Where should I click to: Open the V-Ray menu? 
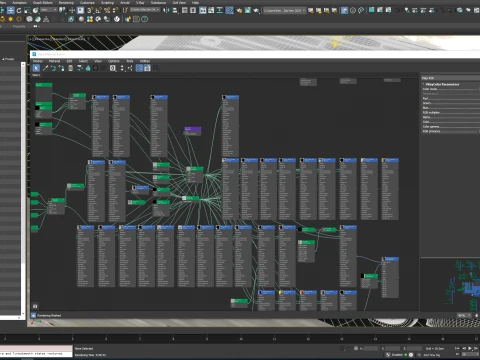click(x=140, y=3)
